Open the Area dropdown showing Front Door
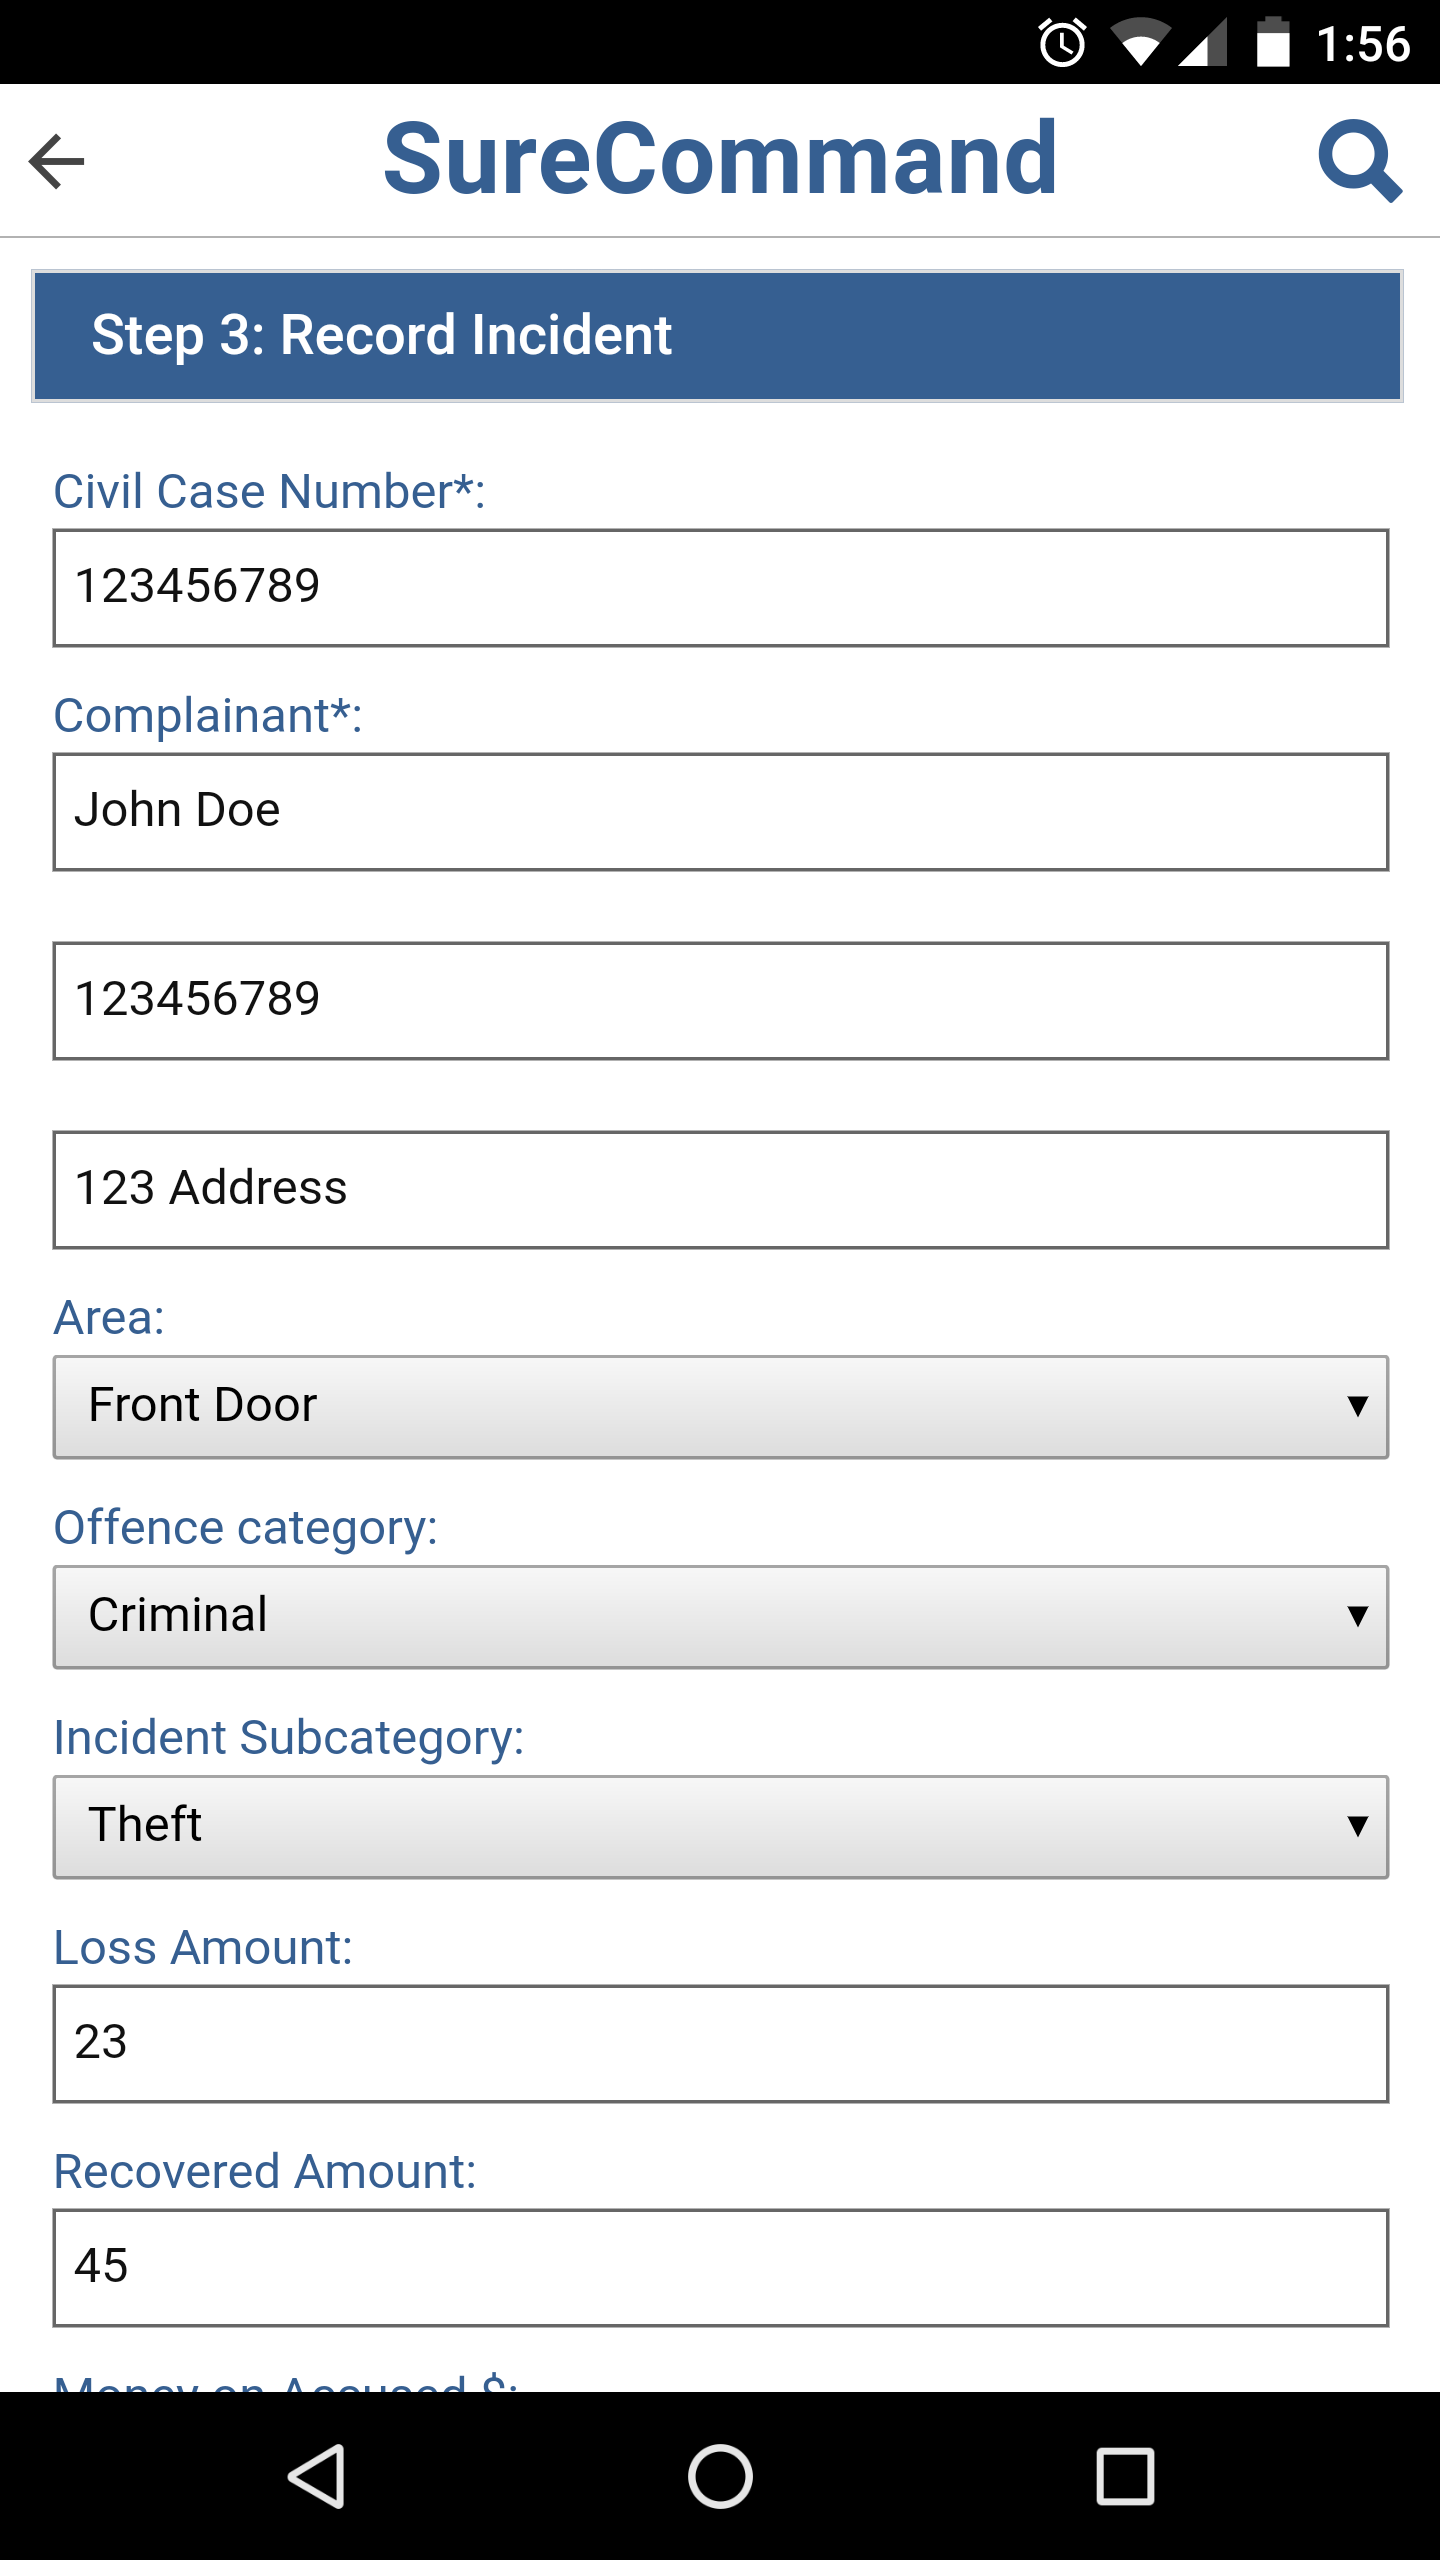 [720, 1407]
